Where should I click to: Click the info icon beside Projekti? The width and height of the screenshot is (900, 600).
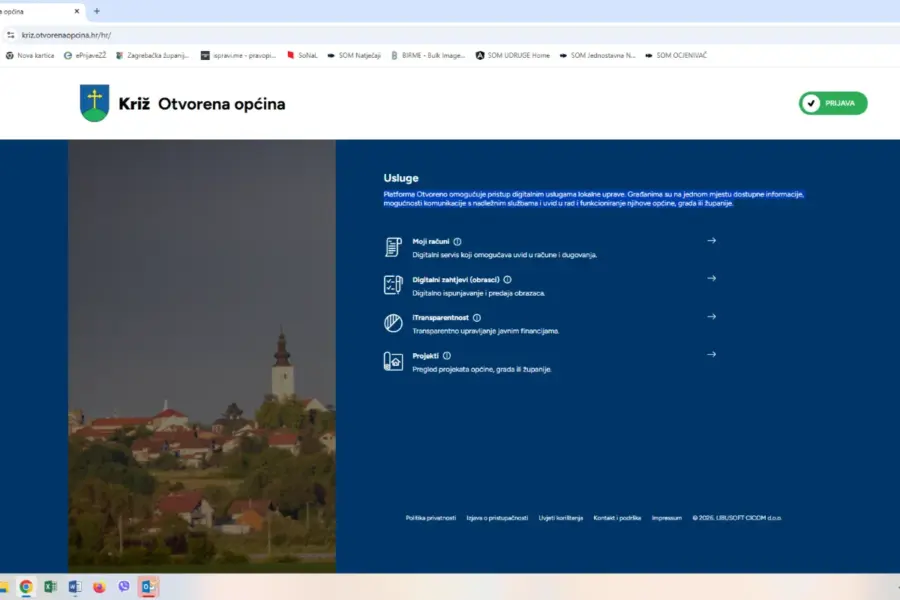tap(446, 355)
